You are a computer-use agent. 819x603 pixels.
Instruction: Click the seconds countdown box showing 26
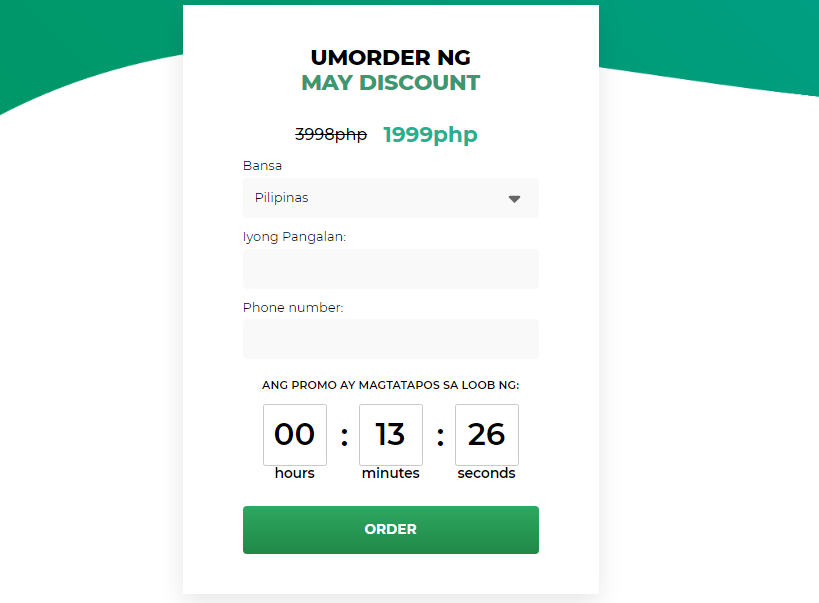coord(487,435)
